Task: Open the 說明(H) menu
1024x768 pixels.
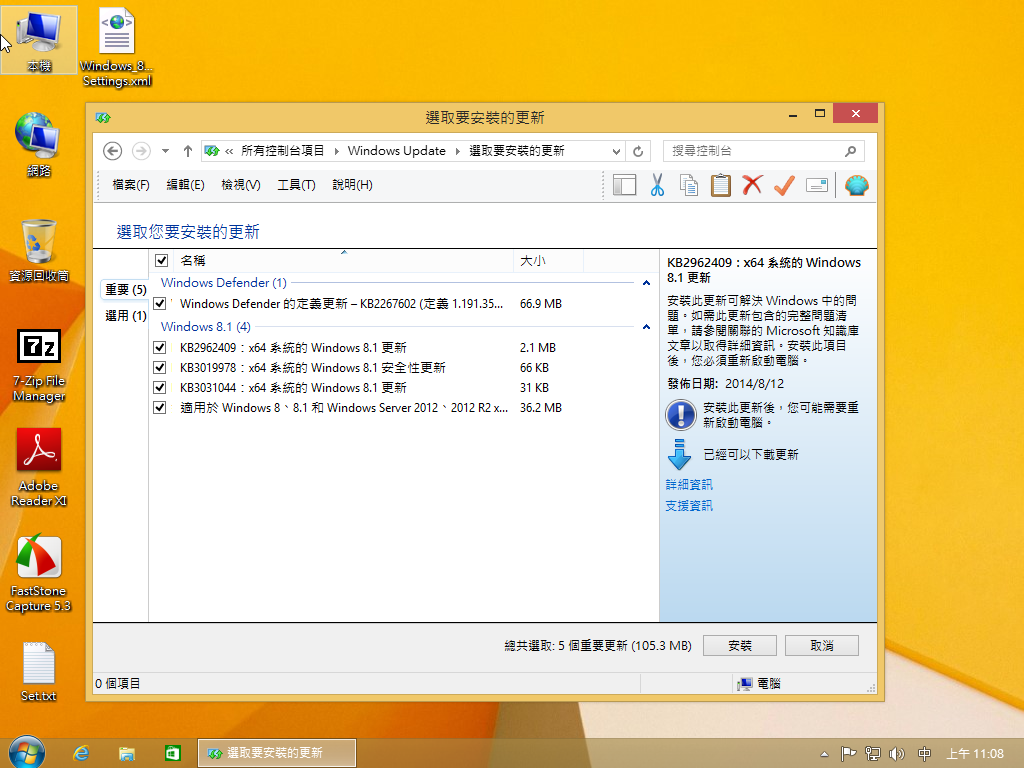Action: 352,185
